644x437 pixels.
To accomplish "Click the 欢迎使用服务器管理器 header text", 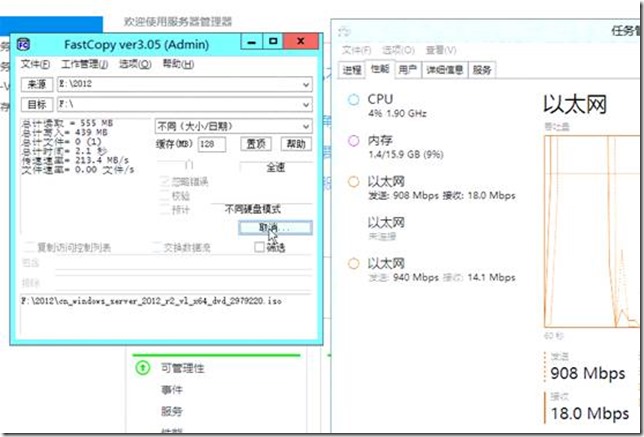I will tap(178, 21).
